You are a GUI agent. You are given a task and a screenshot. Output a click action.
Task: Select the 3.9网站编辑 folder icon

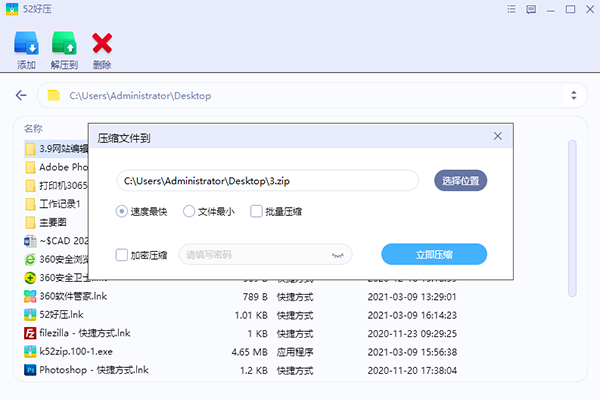pyautogui.click(x=30, y=149)
